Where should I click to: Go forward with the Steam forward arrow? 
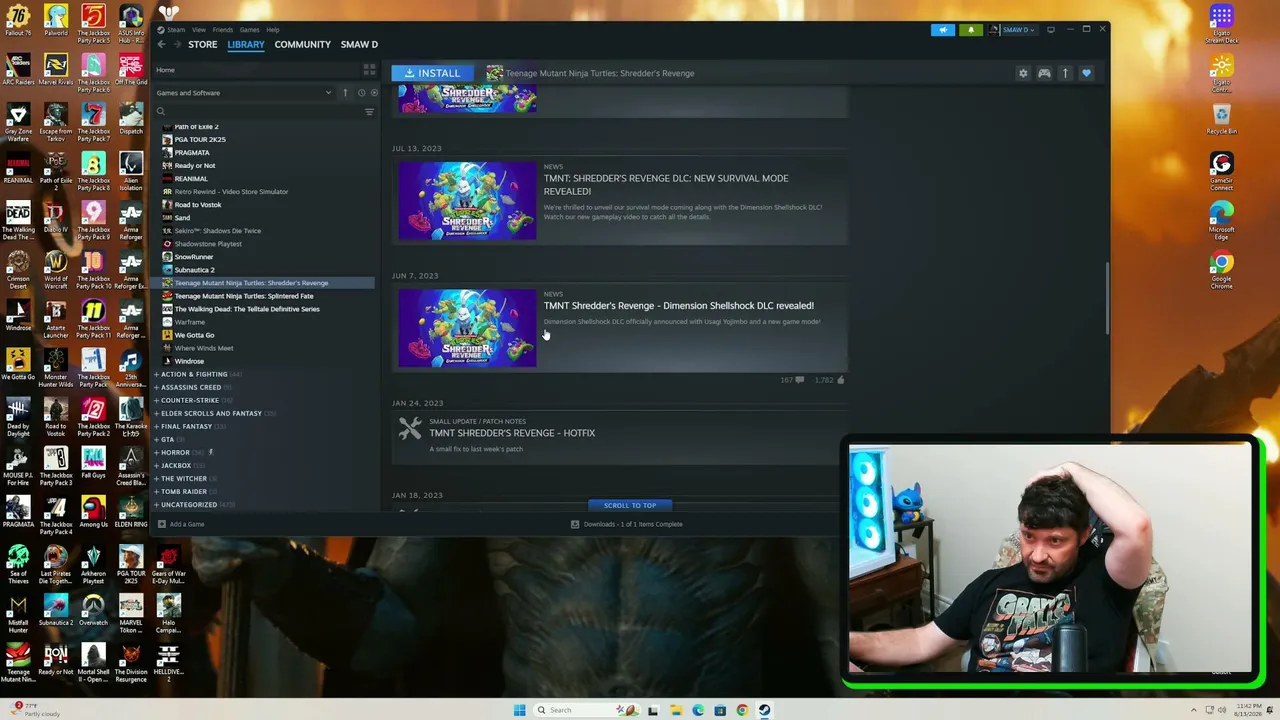pos(177,44)
